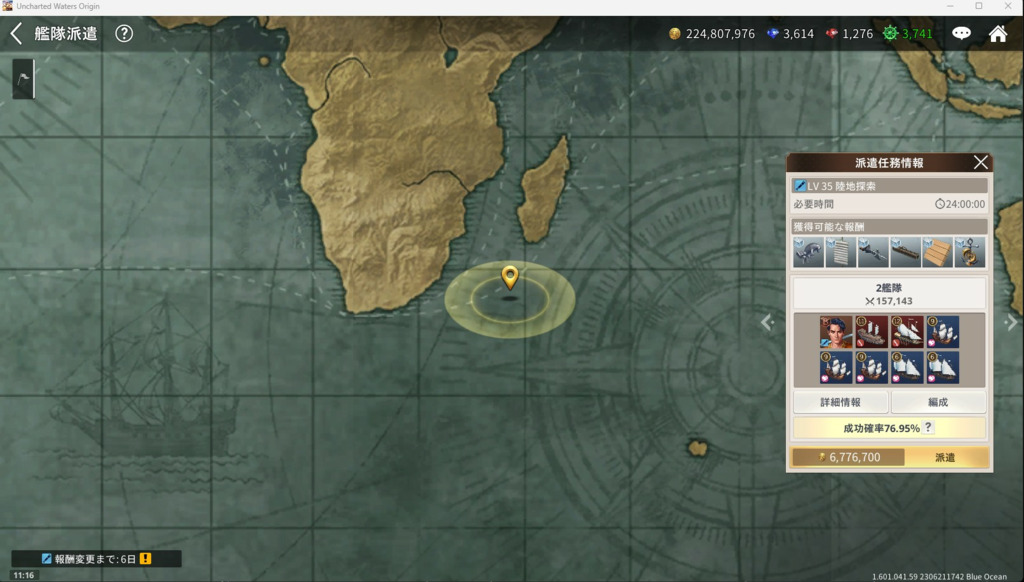This screenshot has height=582, width=1024.
Task: Click the 3,614 blue gem amount
Action: [799, 33]
